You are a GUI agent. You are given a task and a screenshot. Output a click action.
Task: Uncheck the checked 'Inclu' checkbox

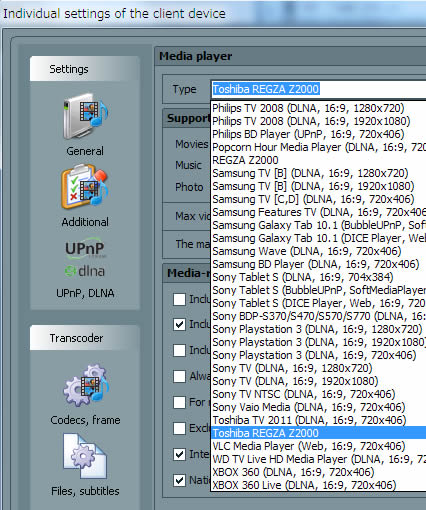click(179, 324)
